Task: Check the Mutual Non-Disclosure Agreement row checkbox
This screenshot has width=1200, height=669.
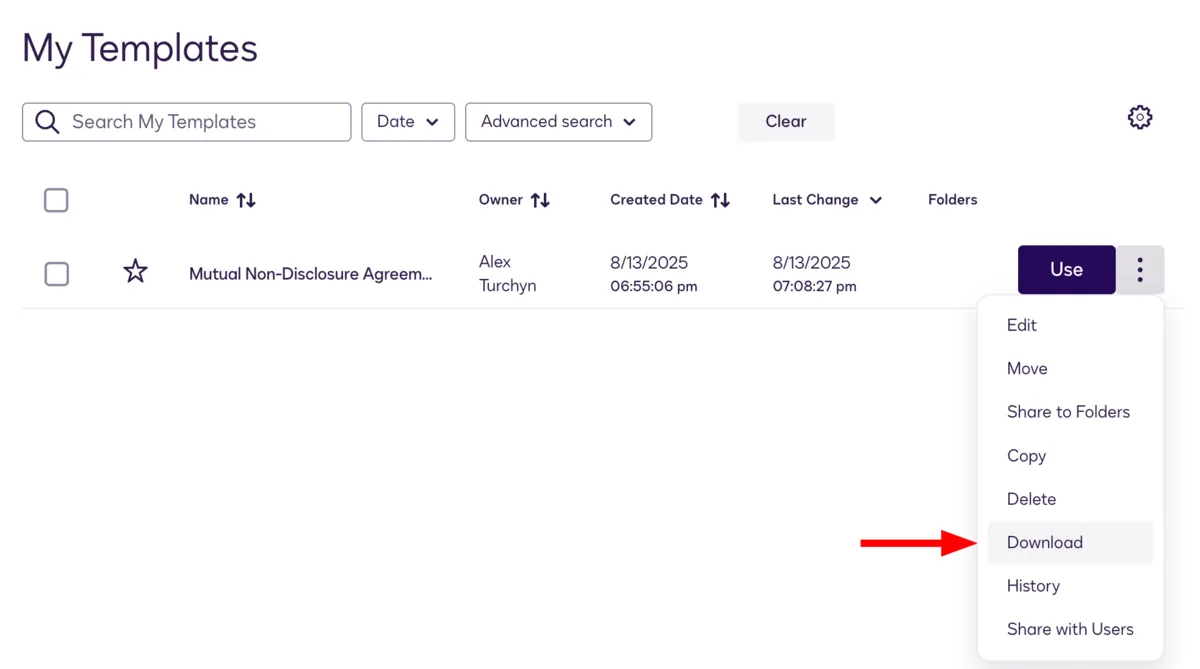Action: [x=56, y=274]
